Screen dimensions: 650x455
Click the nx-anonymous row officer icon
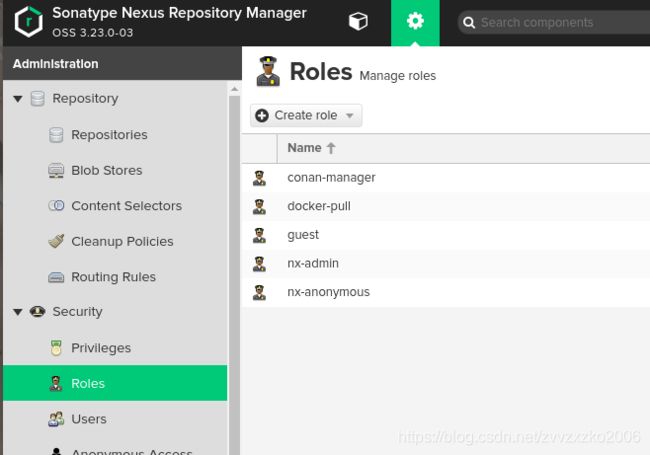coord(259,292)
